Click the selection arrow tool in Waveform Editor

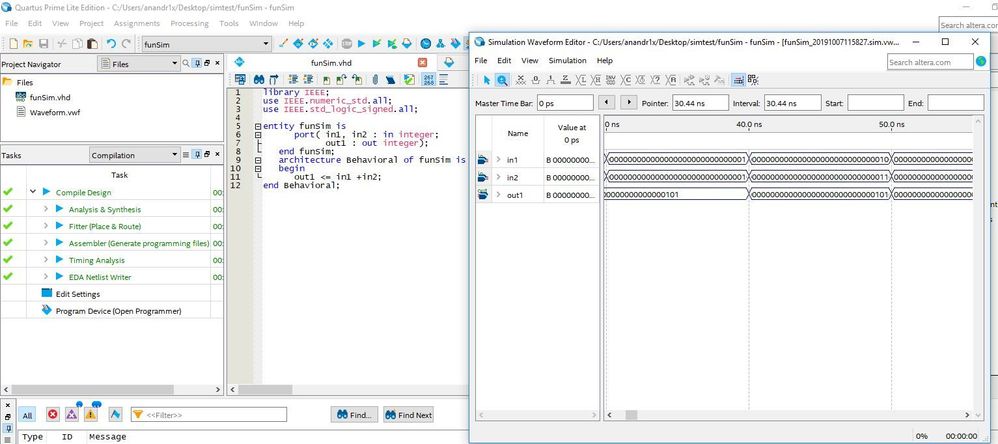point(487,80)
